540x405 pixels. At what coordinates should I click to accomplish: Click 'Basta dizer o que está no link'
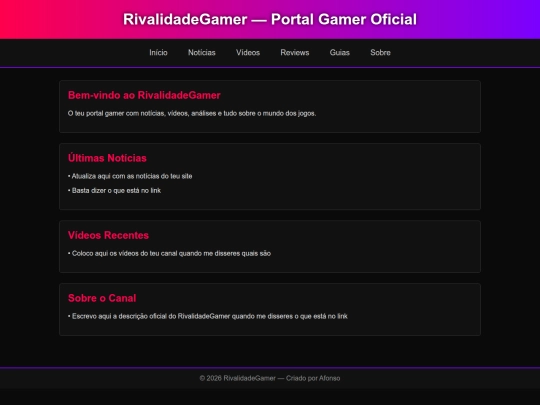(x=114, y=190)
